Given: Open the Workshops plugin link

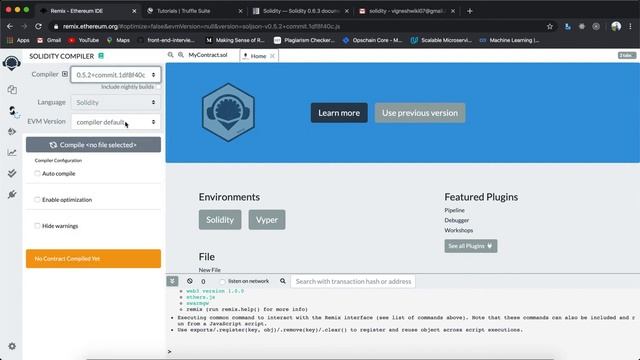Looking at the screenshot, I should [x=458, y=230].
